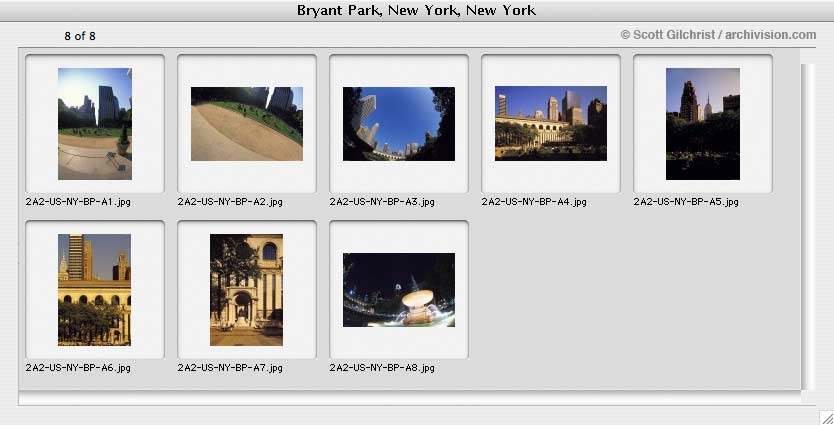
Task: Click filename 2A2-US-NY-BP-A5.jpg
Action: click(686, 202)
